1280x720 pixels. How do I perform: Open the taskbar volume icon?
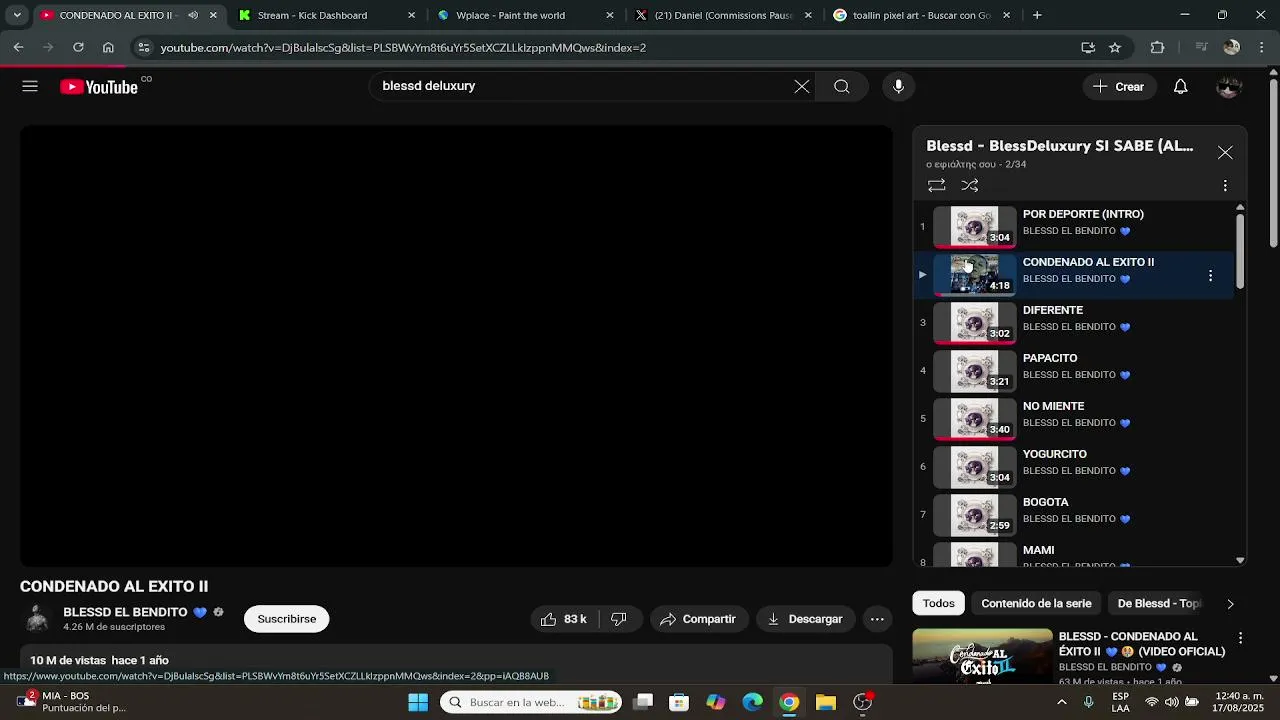coord(1172,702)
